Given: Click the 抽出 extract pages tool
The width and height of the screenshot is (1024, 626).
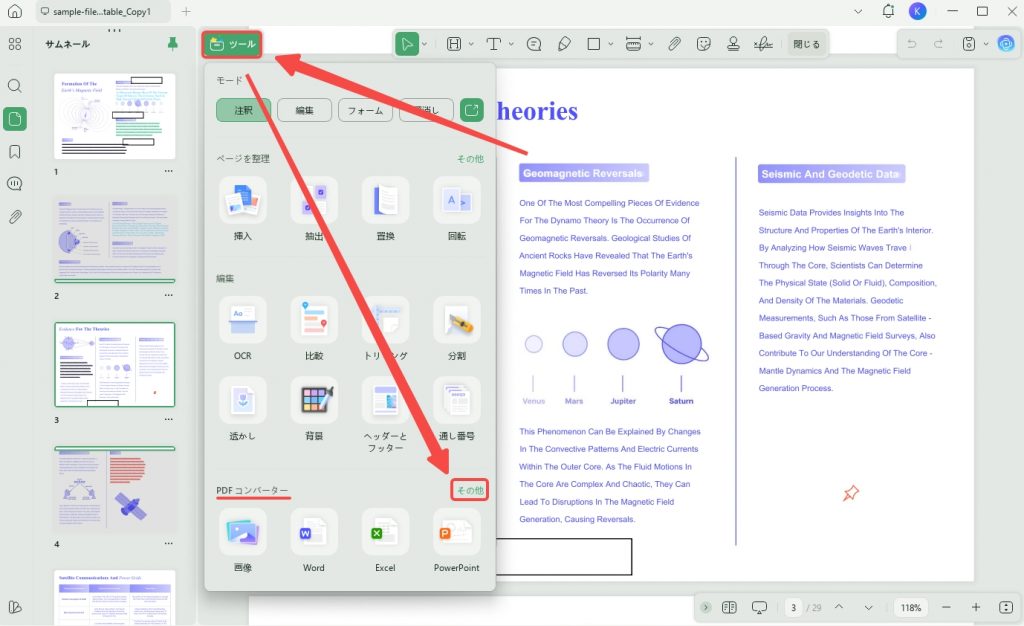Looking at the screenshot, I should tap(314, 210).
